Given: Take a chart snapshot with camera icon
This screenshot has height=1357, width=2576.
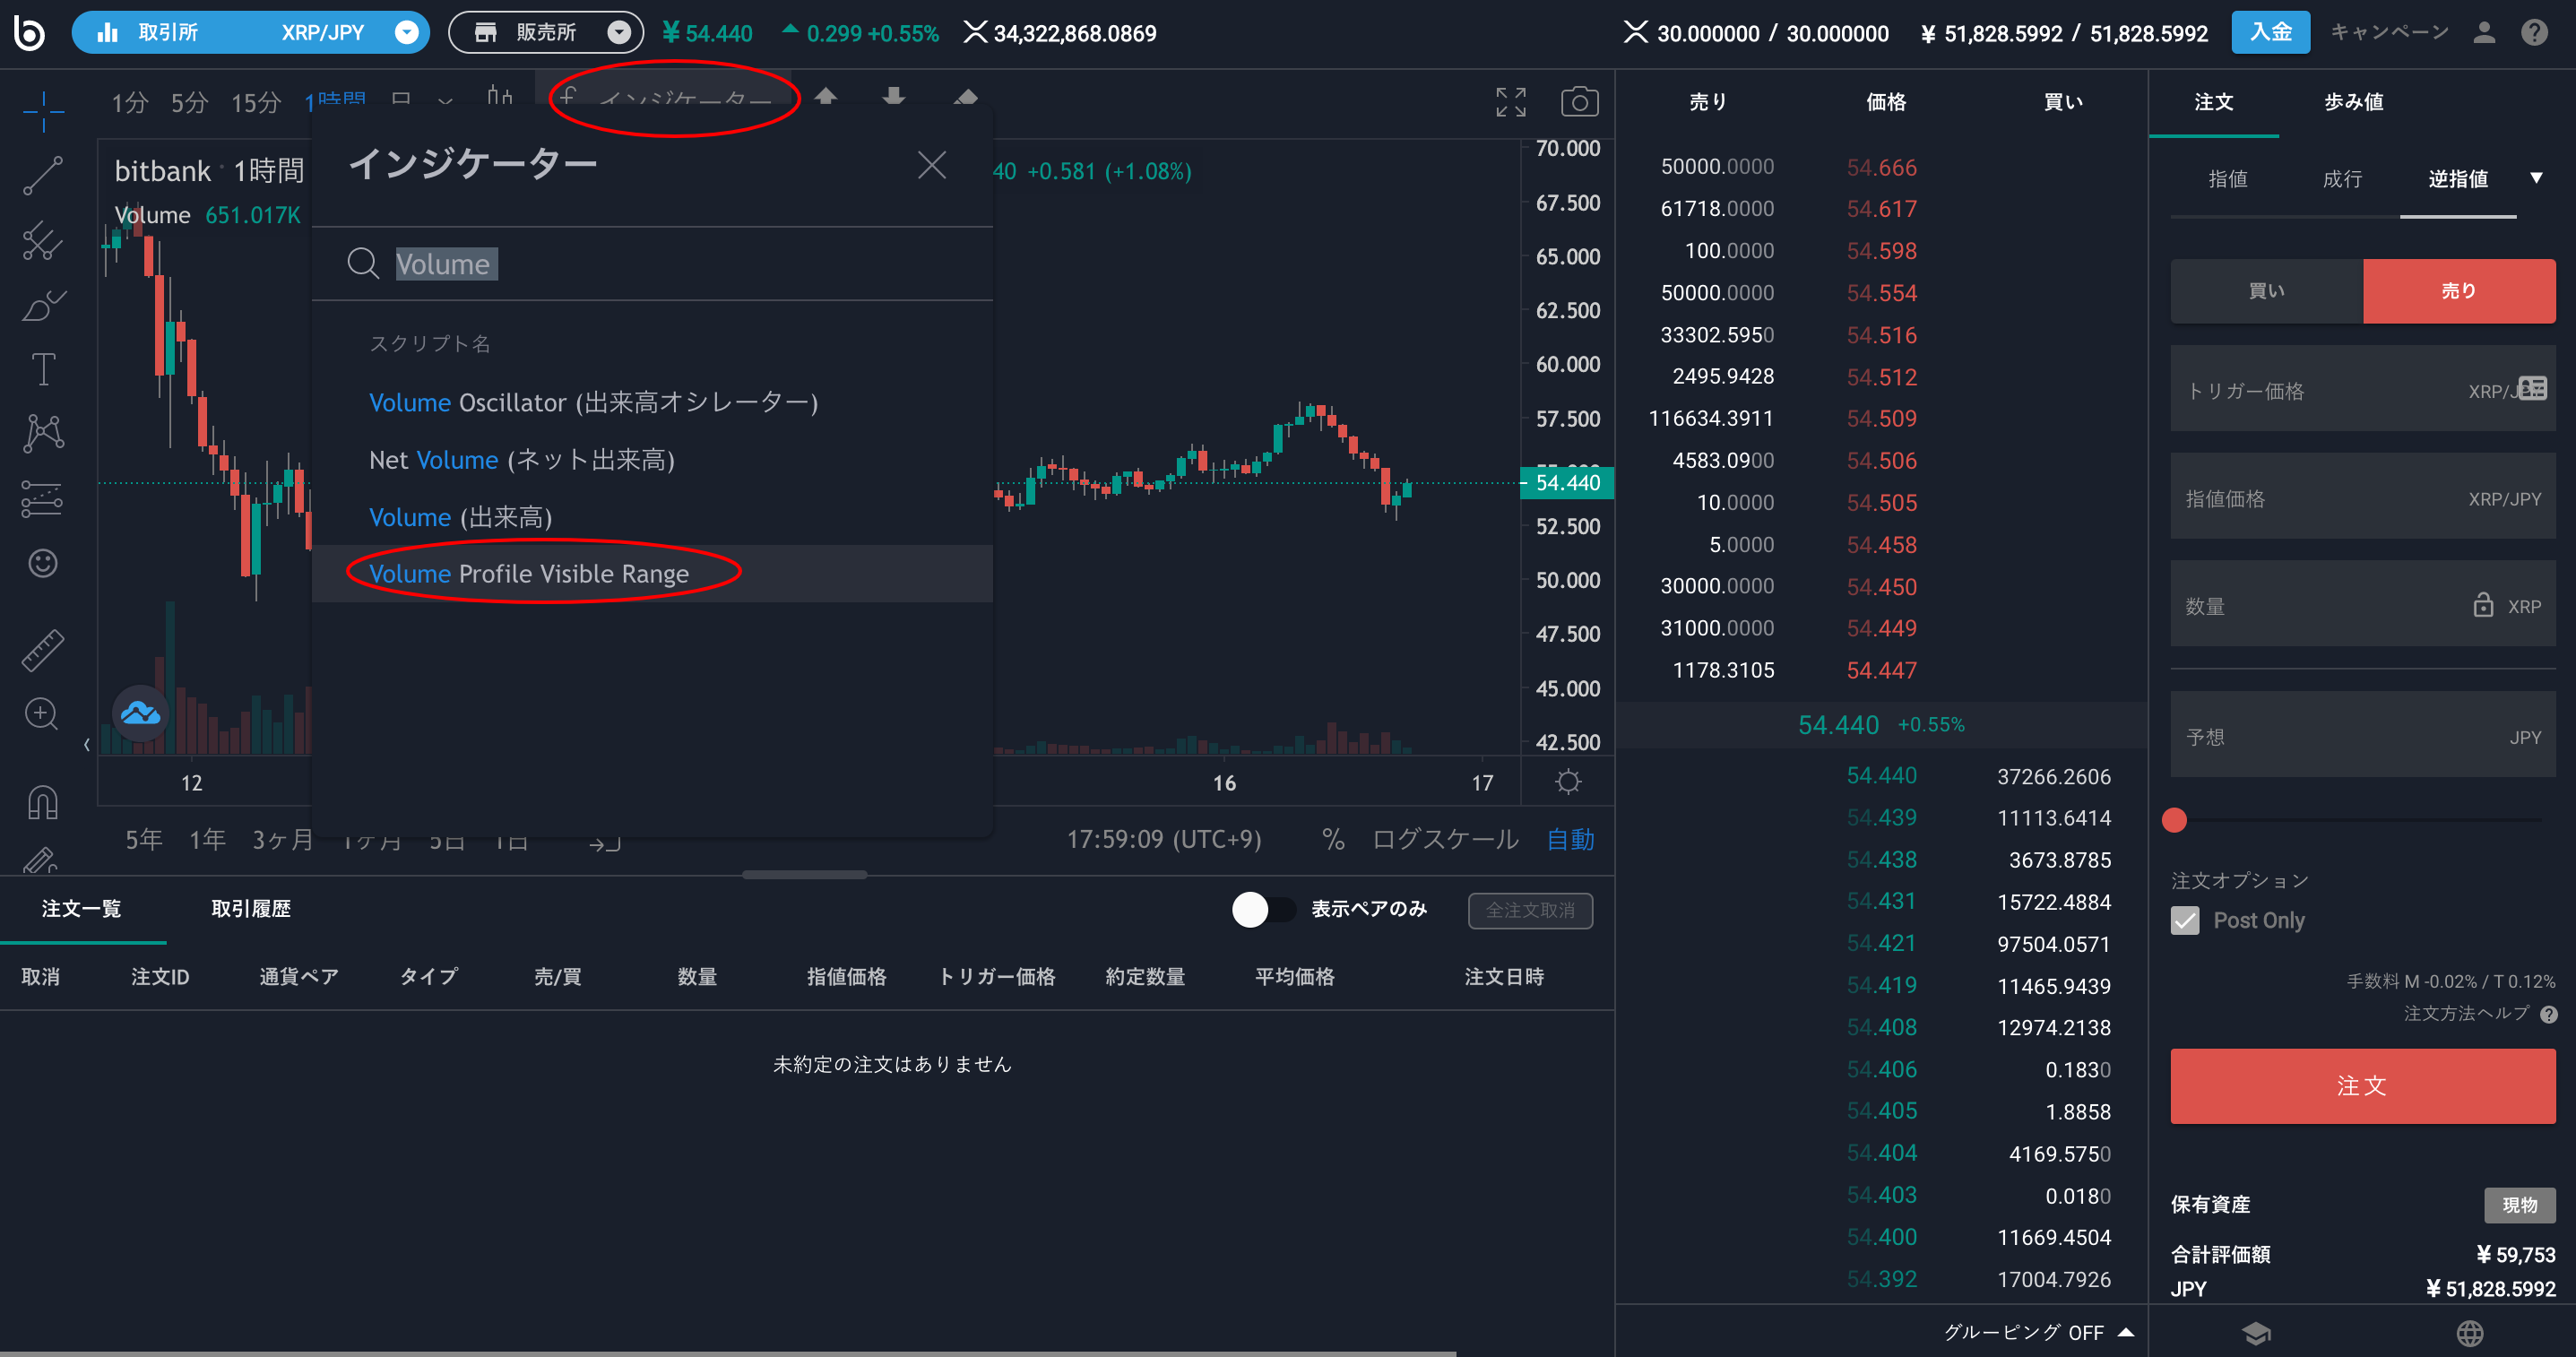Looking at the screenshot, I should coord(1579,101).
